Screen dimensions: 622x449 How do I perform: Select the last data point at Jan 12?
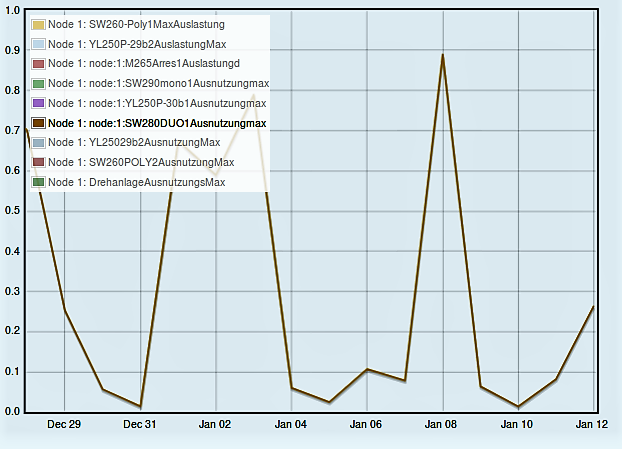(593, 306)
